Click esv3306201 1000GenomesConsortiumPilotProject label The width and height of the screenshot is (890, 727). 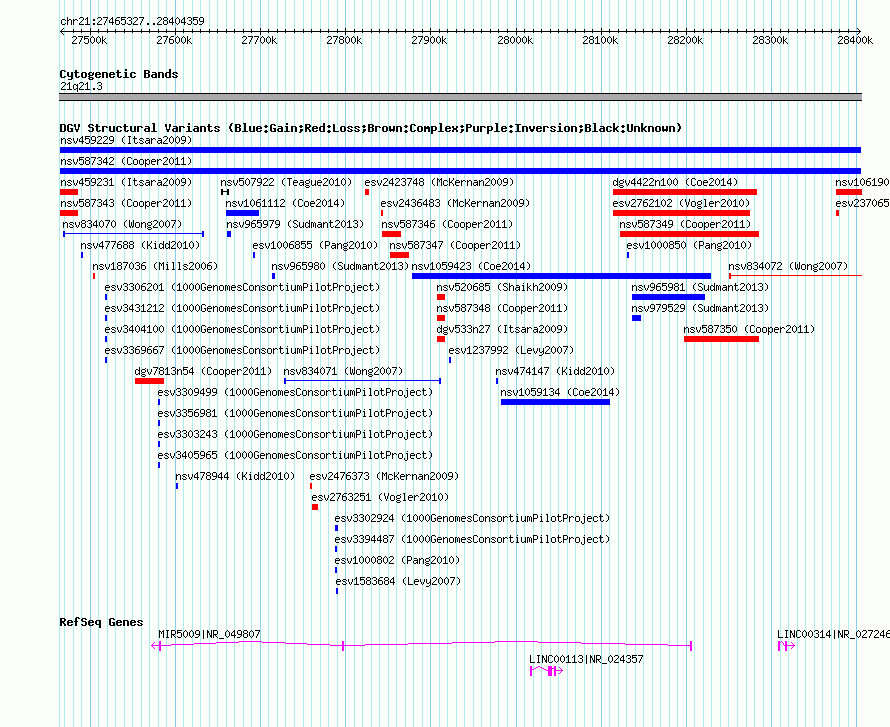[x=242, y=287]
